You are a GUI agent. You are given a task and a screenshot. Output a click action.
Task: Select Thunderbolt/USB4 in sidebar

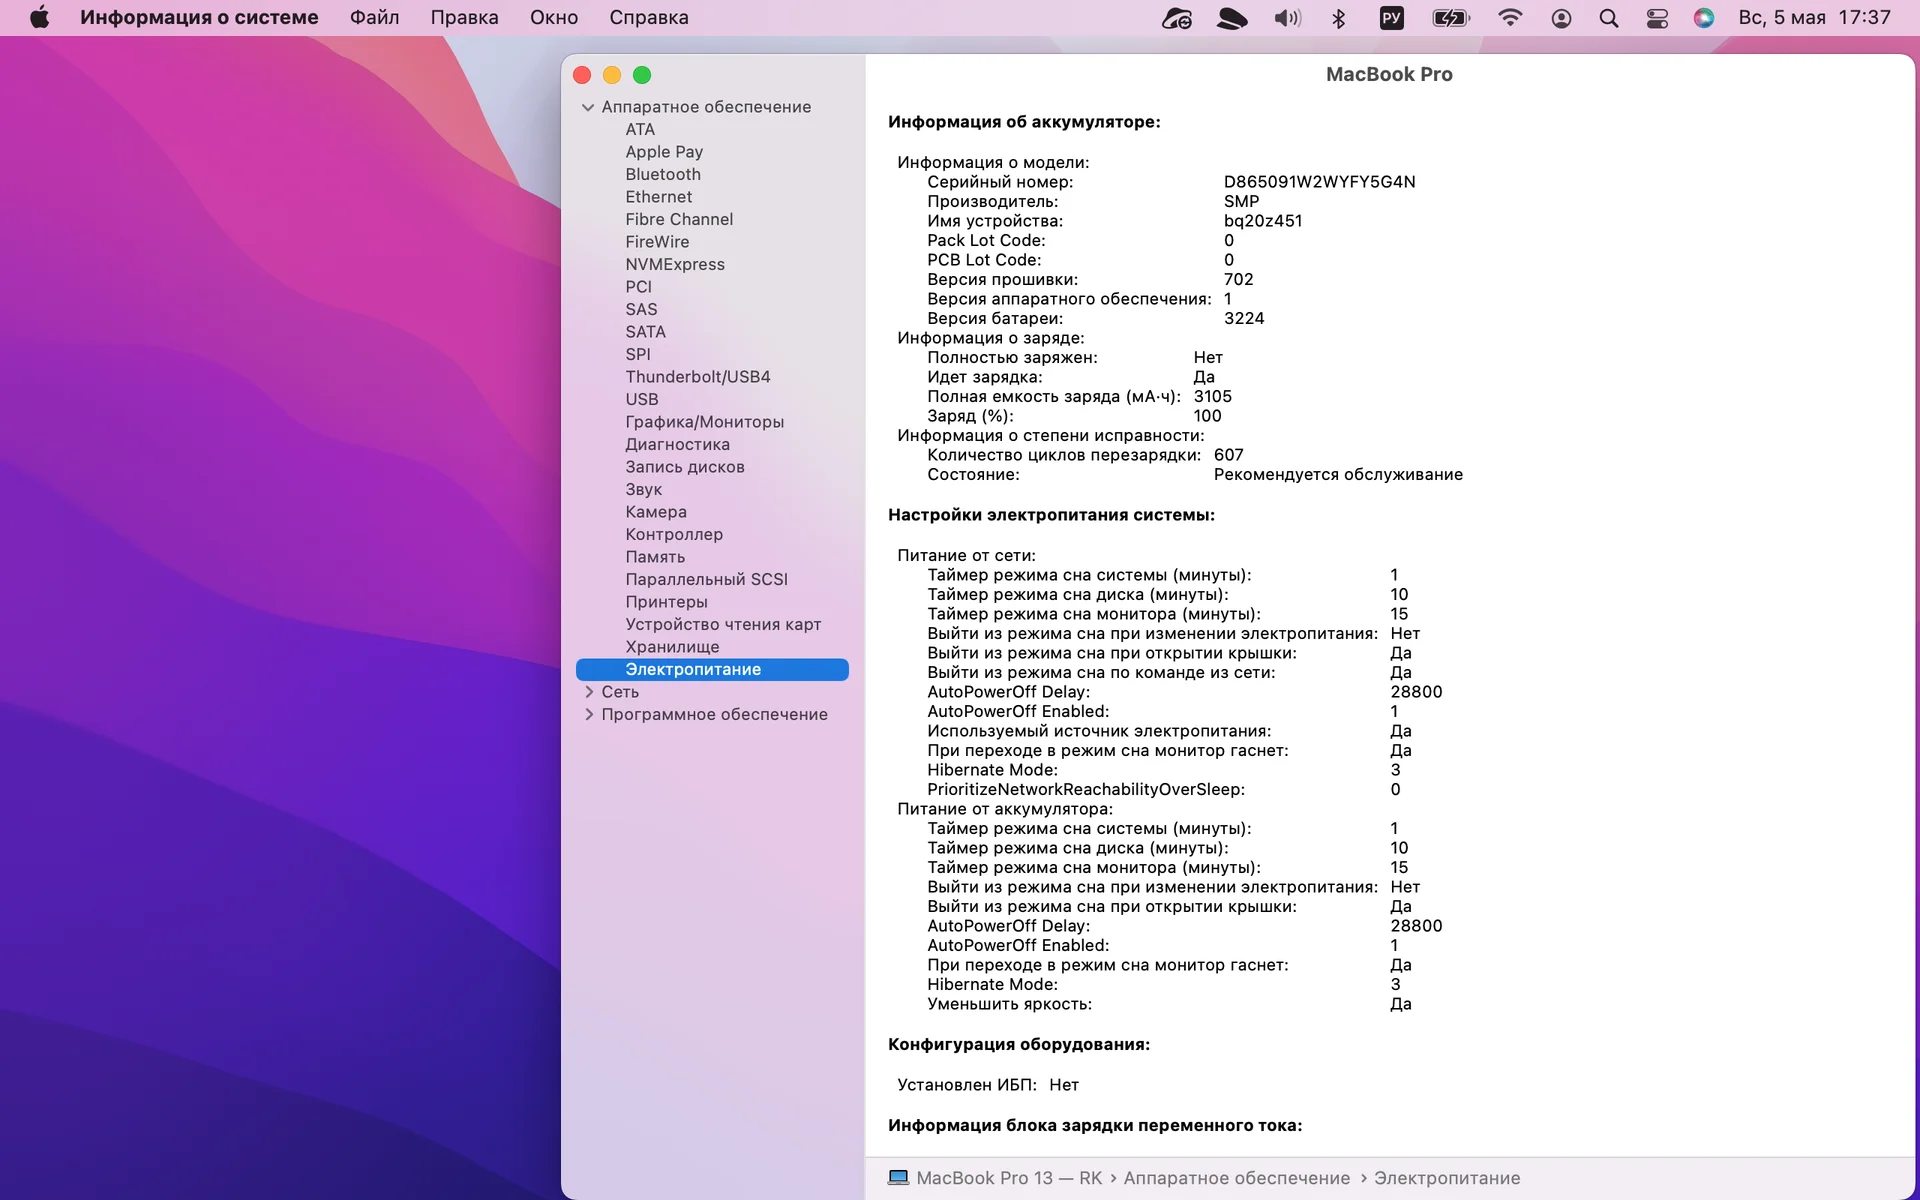698,377
